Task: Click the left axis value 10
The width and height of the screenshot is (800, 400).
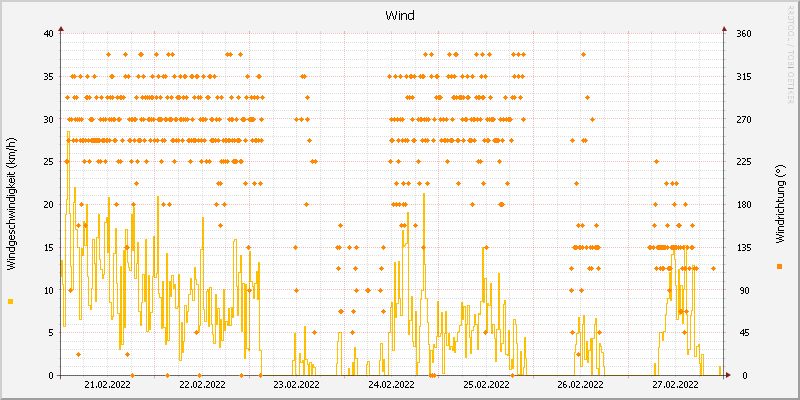Action: (48, 290)
